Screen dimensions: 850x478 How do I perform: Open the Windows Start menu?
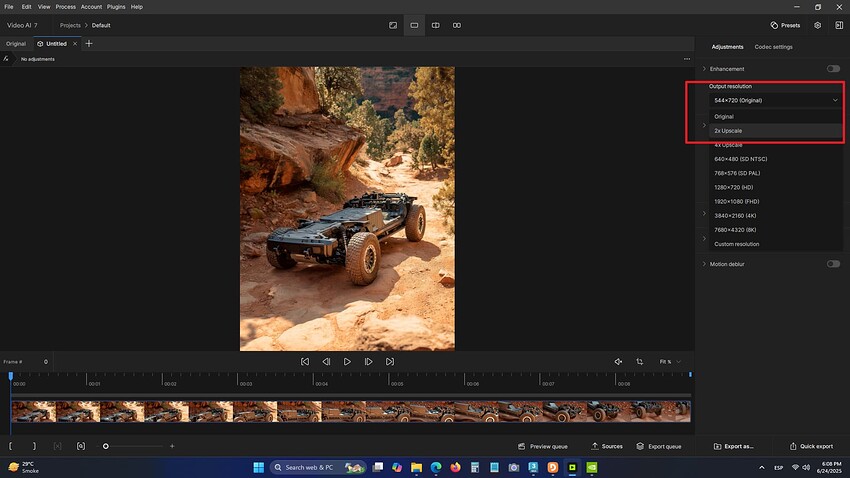259,467
